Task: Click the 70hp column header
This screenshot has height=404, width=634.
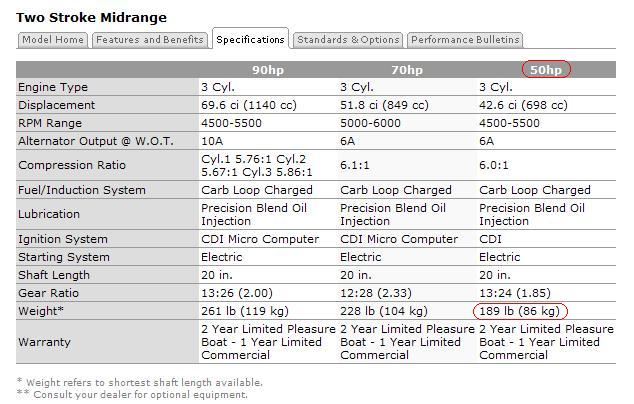Action: coord(406,70)
